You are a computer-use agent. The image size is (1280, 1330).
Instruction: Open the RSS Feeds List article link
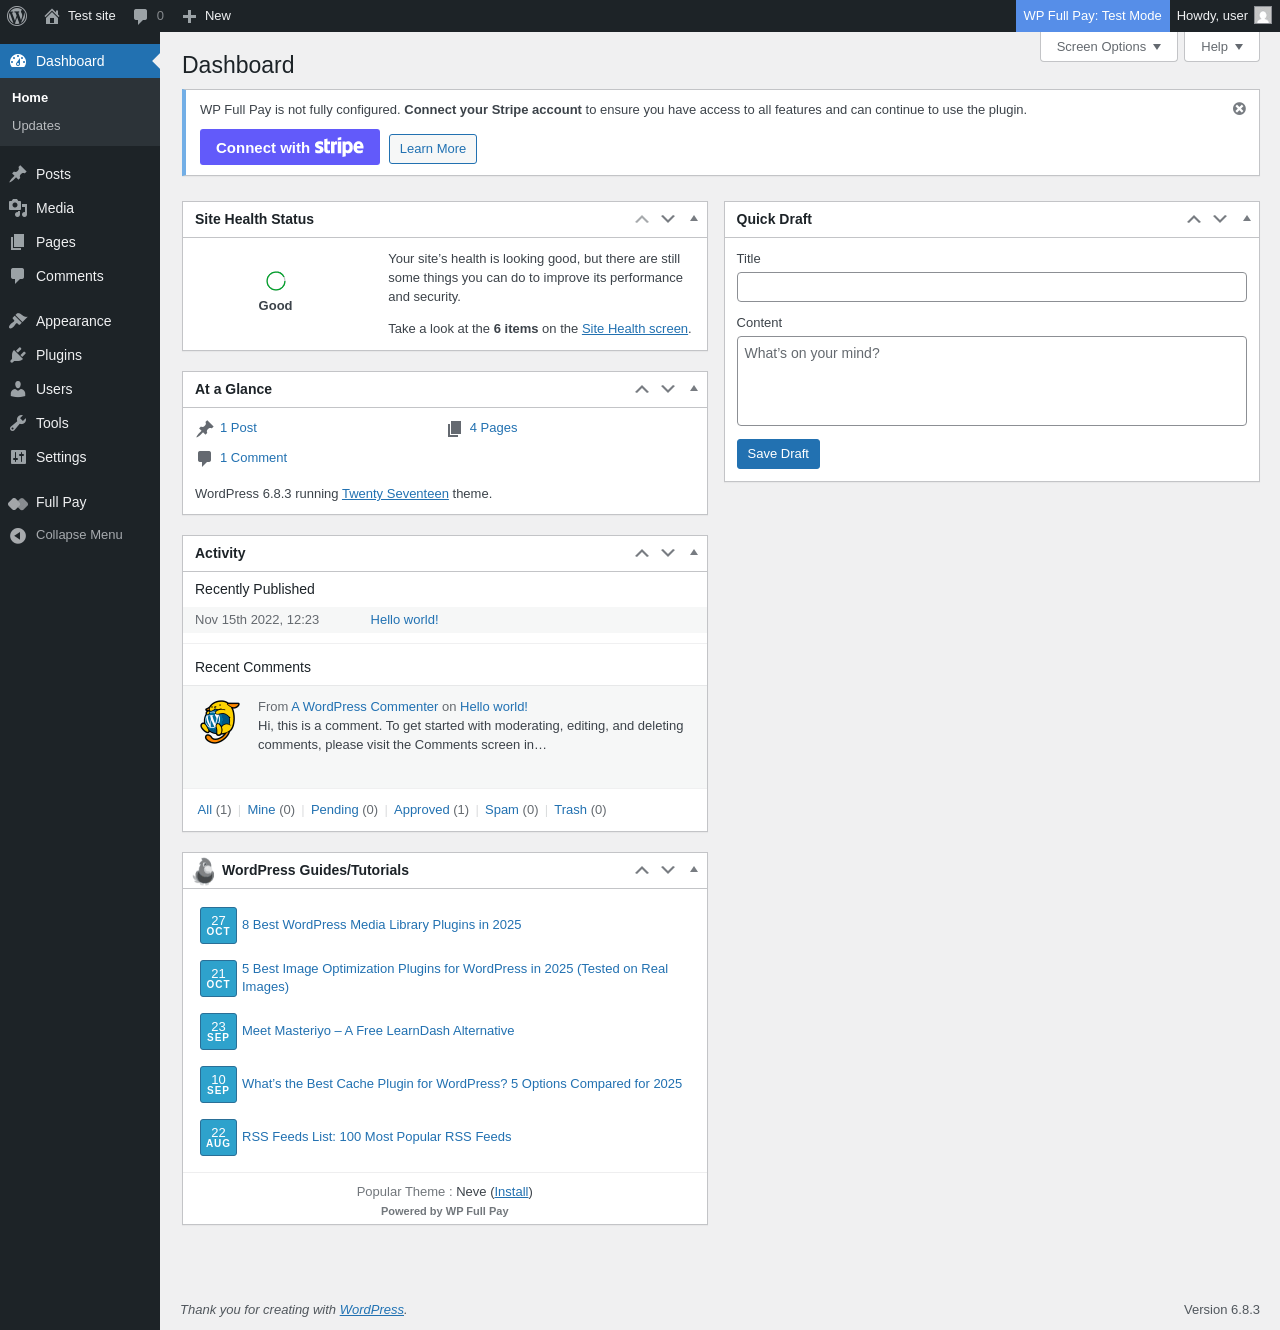click(x=376, y=1137)
